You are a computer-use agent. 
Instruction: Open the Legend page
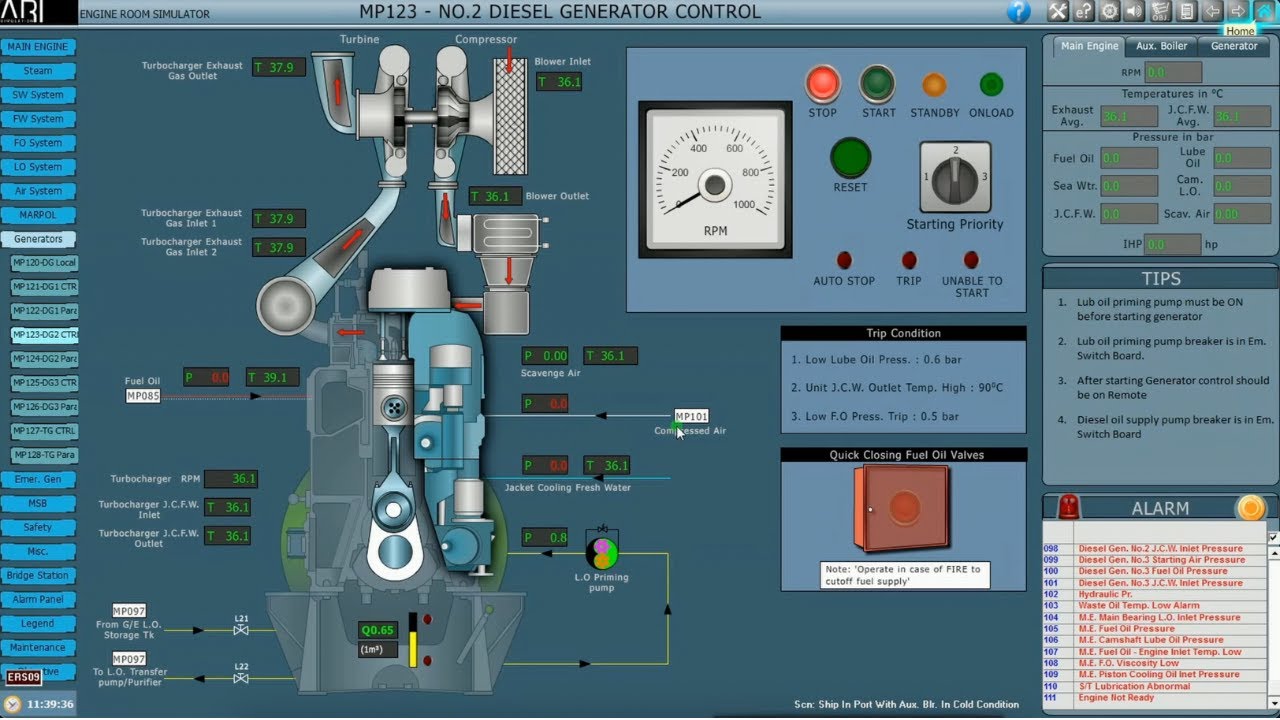[x=38, y=623]
